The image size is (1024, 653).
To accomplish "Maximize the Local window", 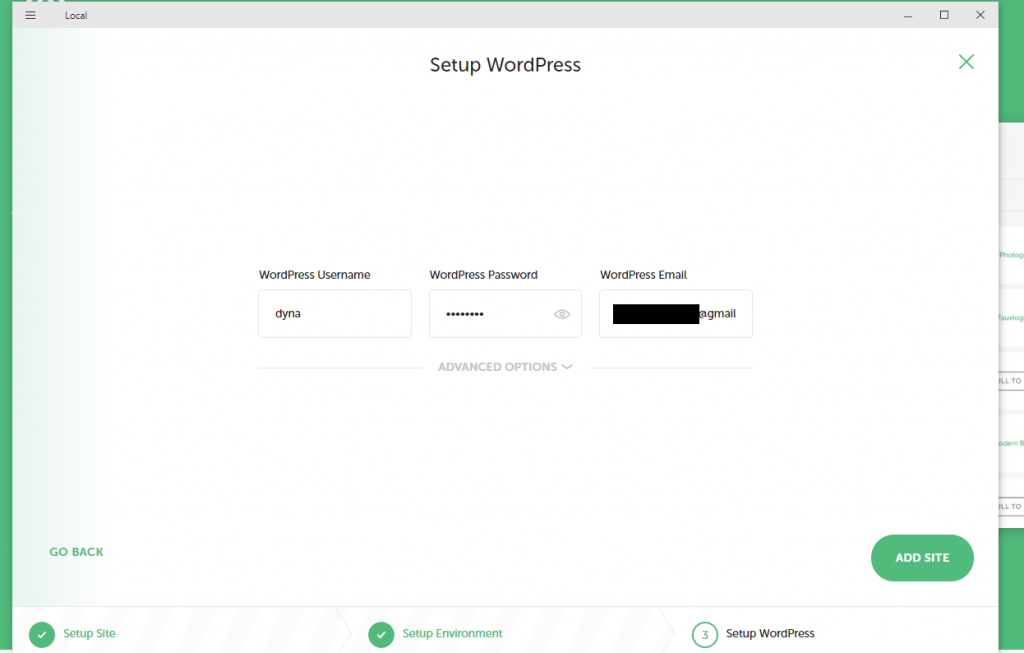I will tap(944, 15).
